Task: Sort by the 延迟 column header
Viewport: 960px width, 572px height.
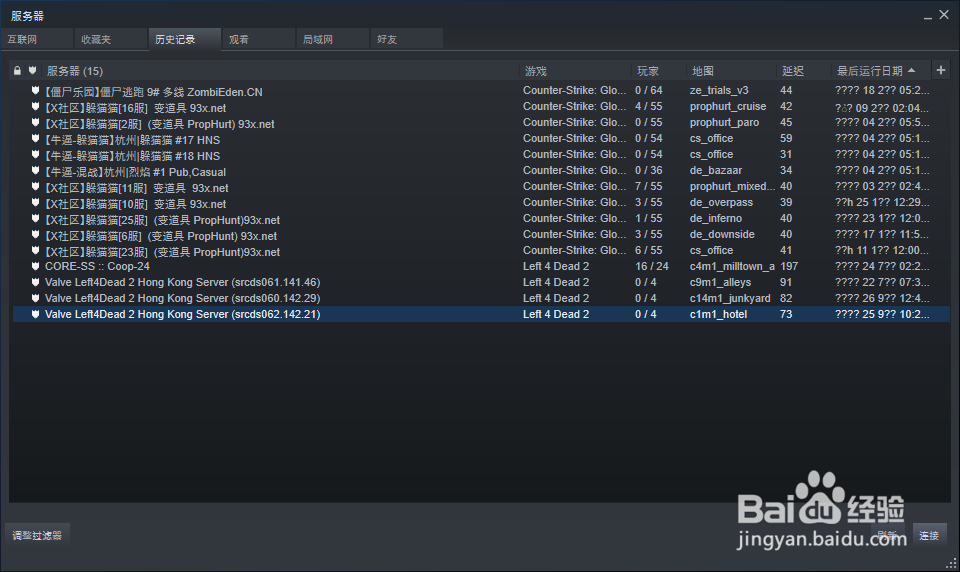Action: click(x=804, y=71)
